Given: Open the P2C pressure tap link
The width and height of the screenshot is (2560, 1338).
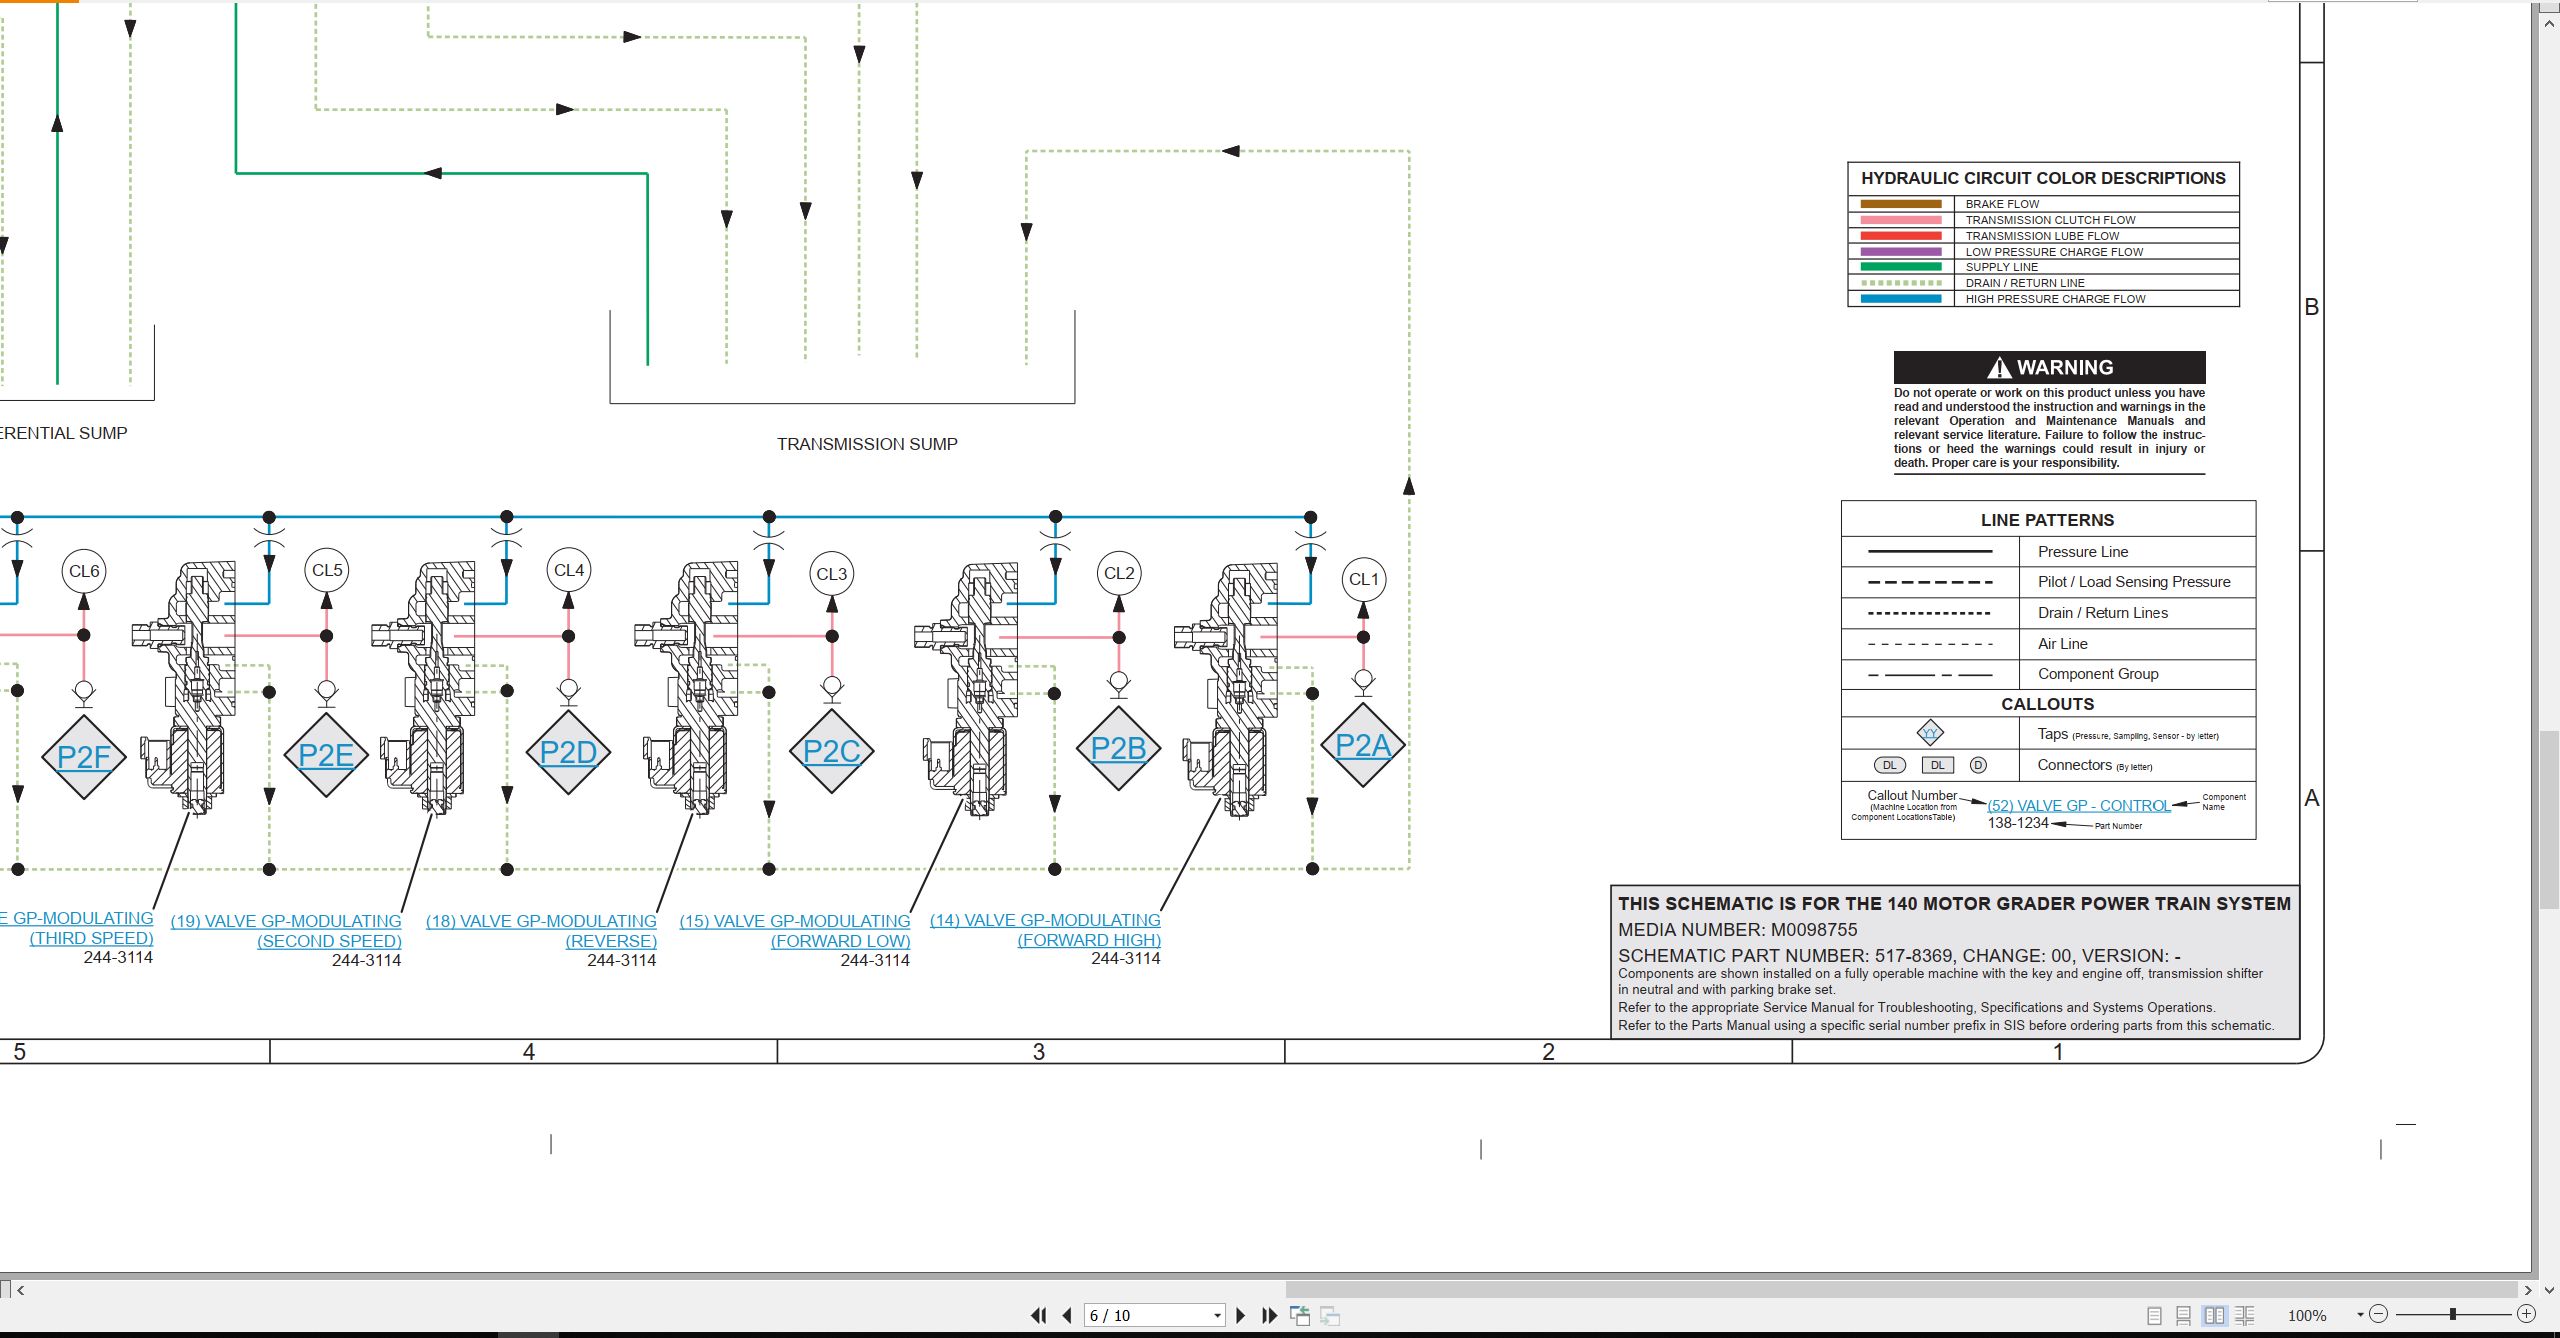Looking at the screenshot, I should (831, 751).
